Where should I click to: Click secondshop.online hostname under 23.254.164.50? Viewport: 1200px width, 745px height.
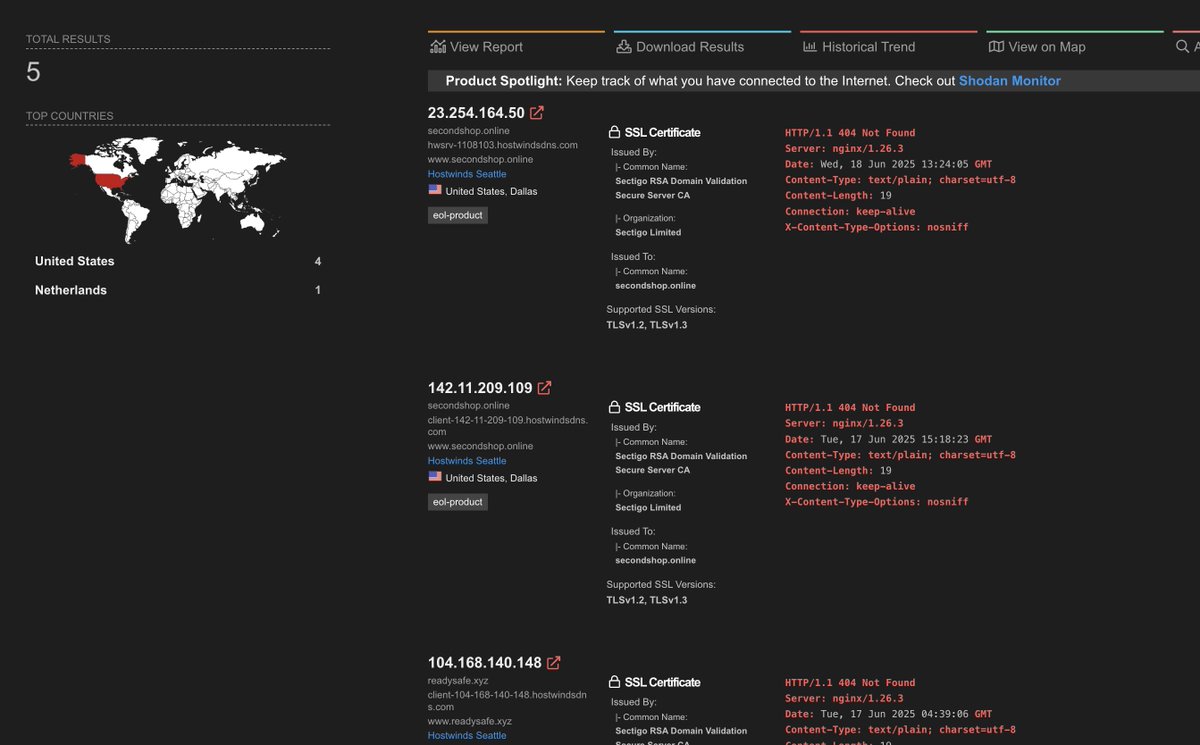click(x=469, y=131)
